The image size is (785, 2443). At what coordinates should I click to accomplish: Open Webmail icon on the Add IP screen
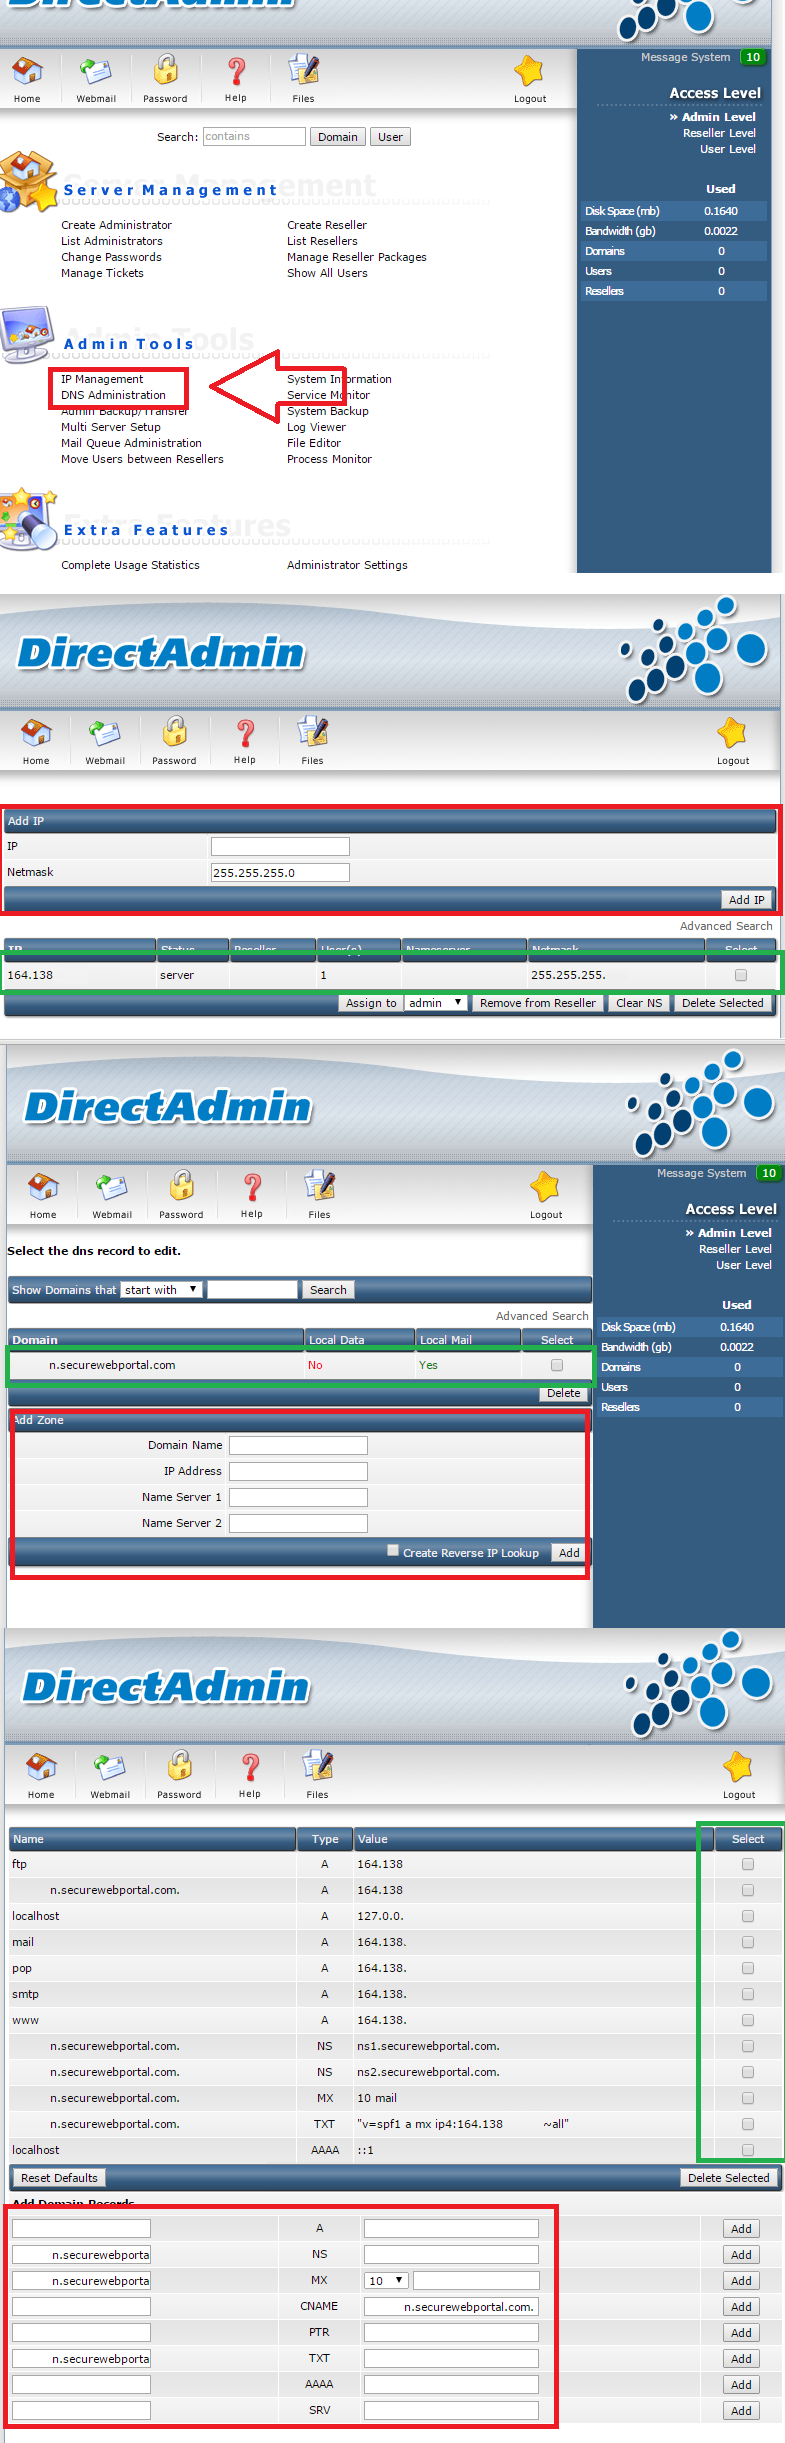pos(105,733)
